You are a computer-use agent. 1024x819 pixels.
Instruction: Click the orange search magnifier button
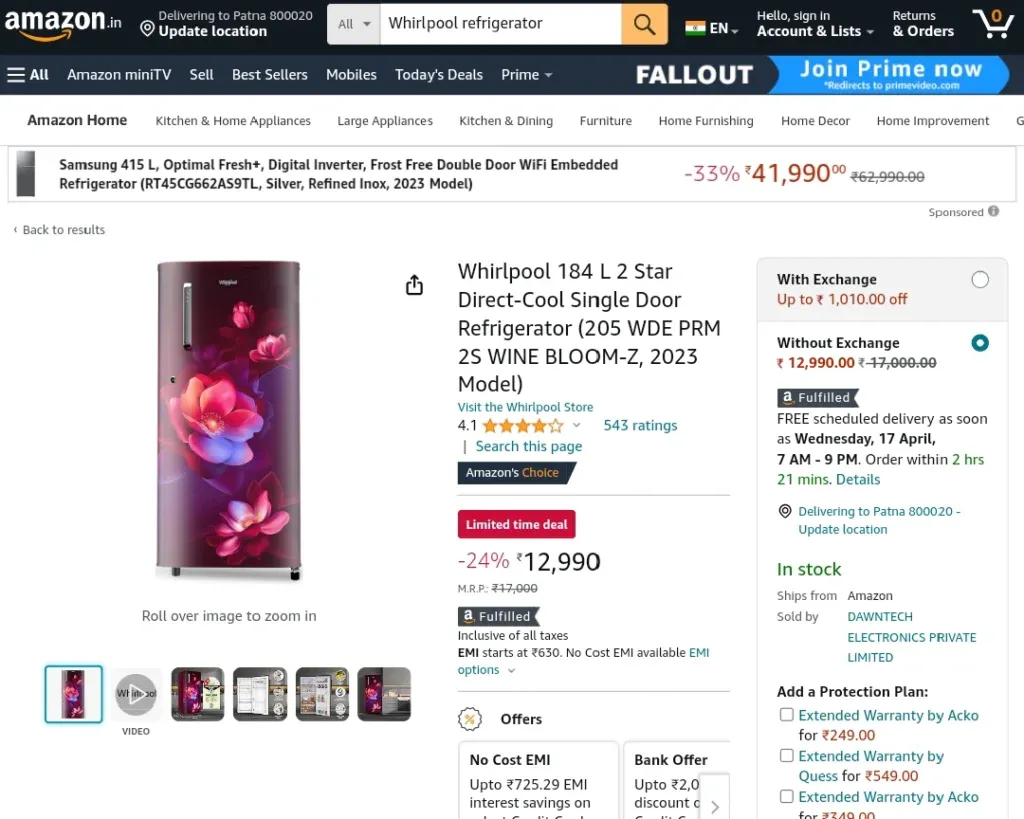644,24
